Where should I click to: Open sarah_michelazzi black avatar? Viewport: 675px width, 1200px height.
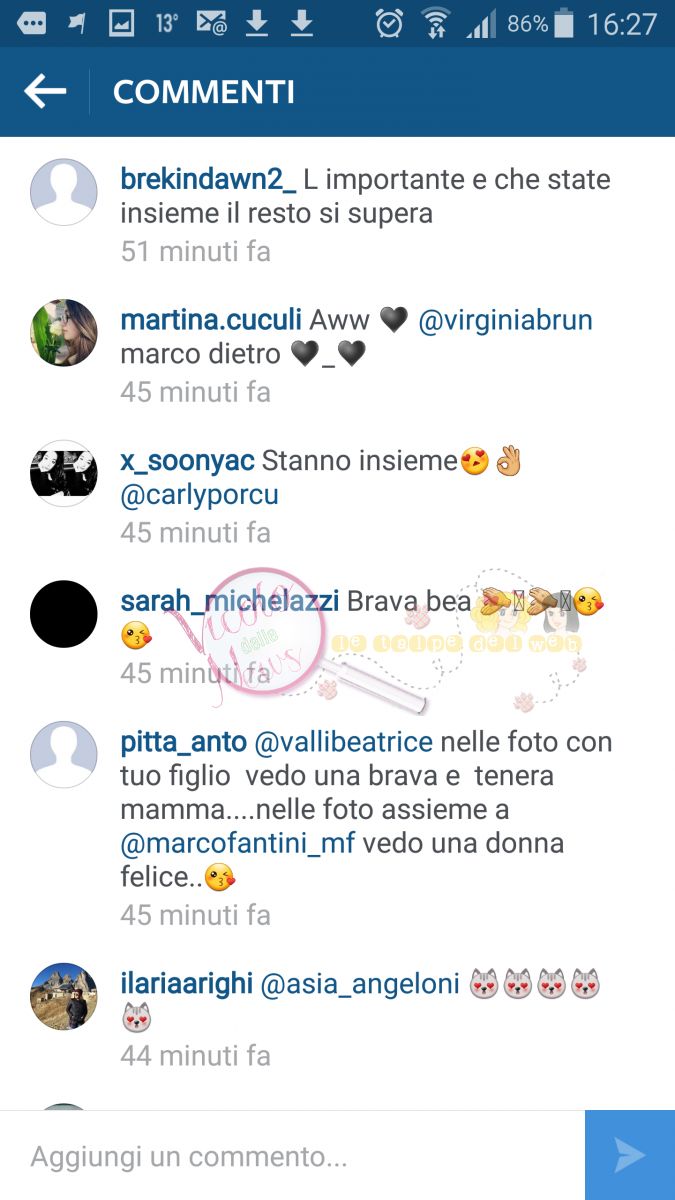pyautogui.click(x=63, y=614)
